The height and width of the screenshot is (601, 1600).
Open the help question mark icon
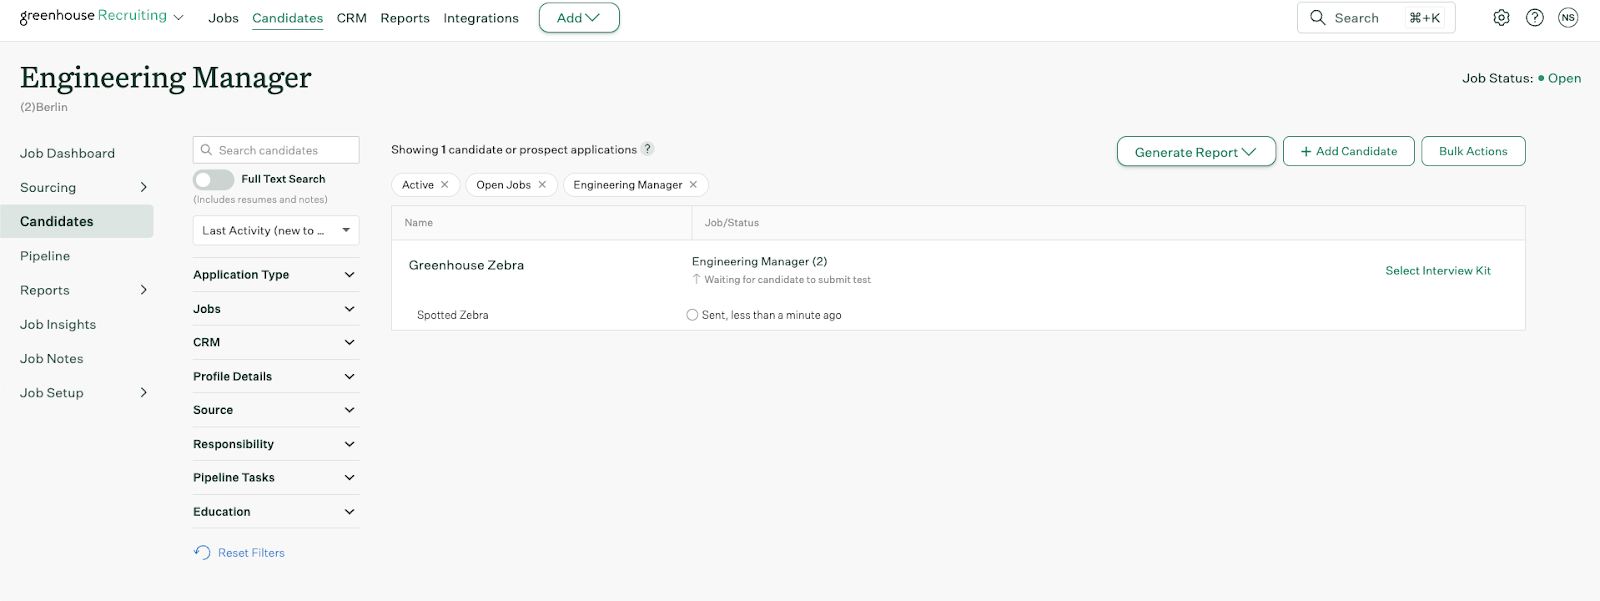pos(1535,18)
